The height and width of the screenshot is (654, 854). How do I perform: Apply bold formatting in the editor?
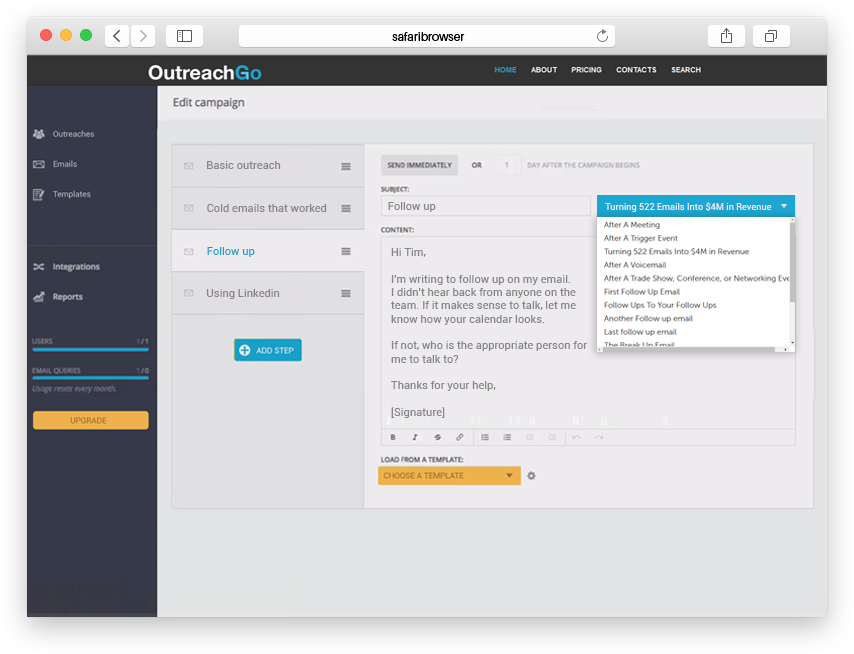point(393,437)
